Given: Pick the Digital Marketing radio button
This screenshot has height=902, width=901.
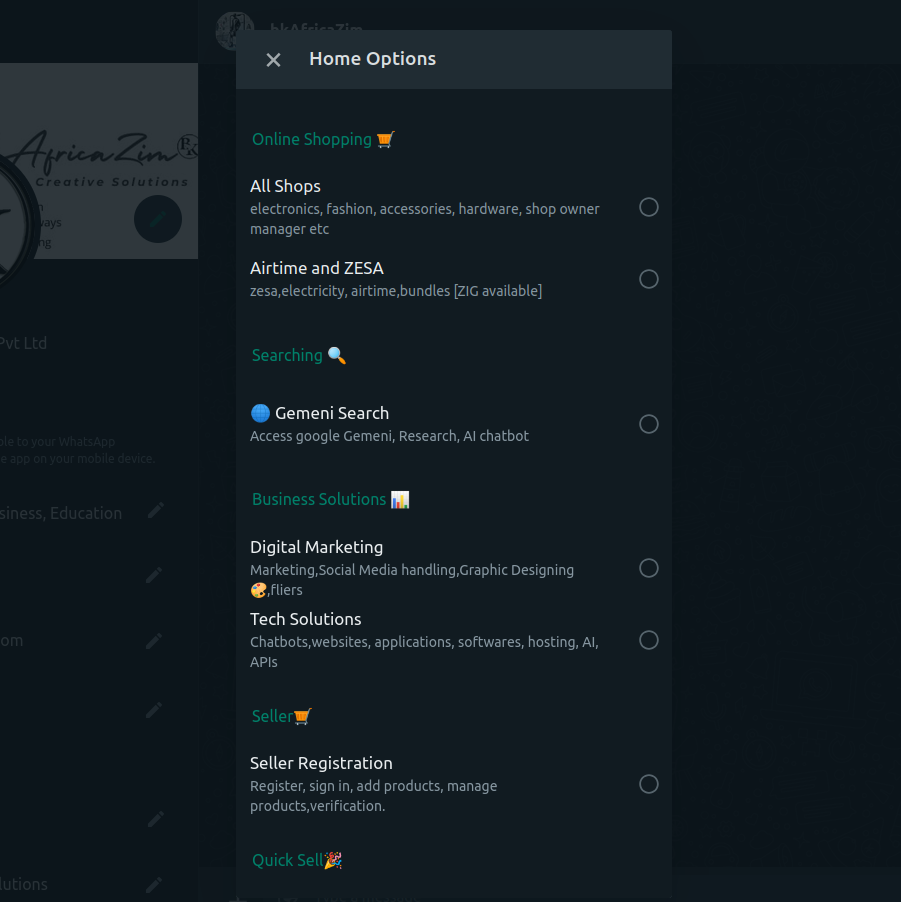Looking at the screenshot, I should (x=649, y=568).
